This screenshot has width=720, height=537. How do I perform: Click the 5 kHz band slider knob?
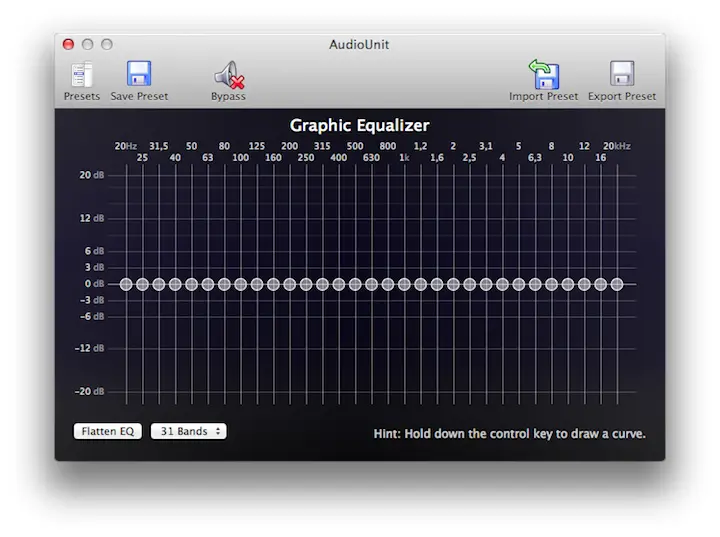point(518,284)
